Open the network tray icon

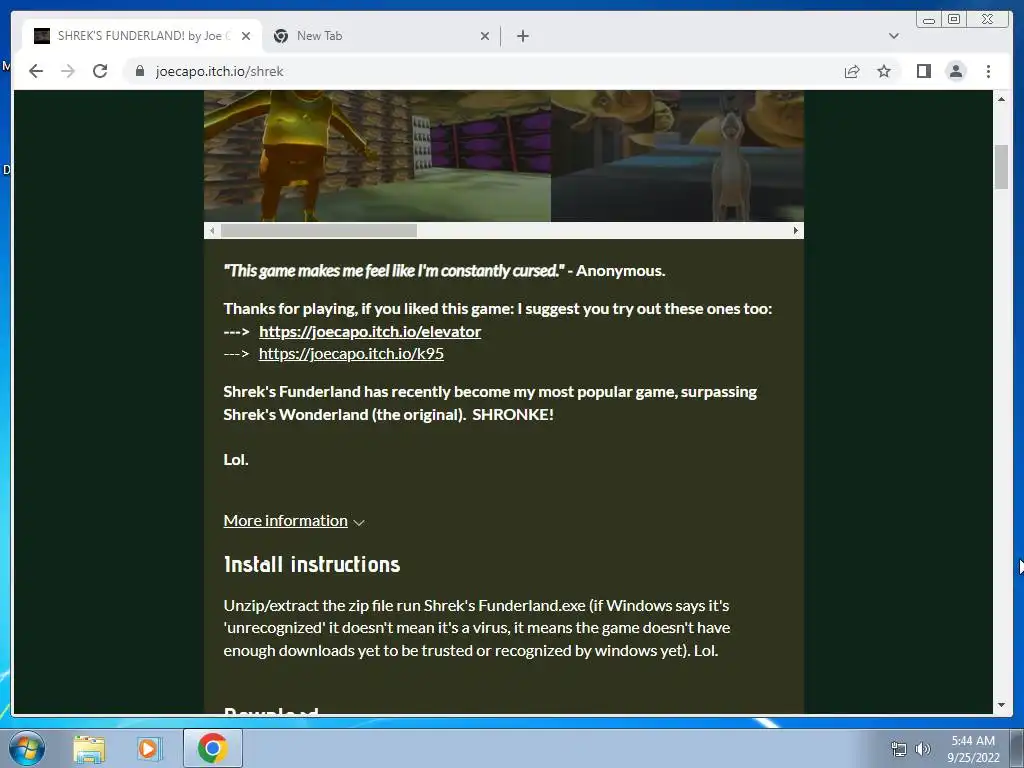(899, 749)
